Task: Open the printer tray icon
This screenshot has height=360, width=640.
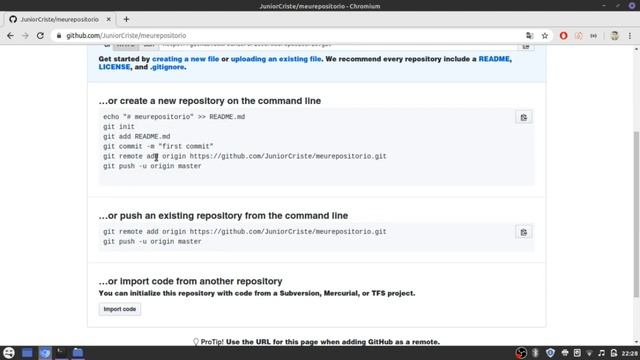Action: [x=564, y=353]
